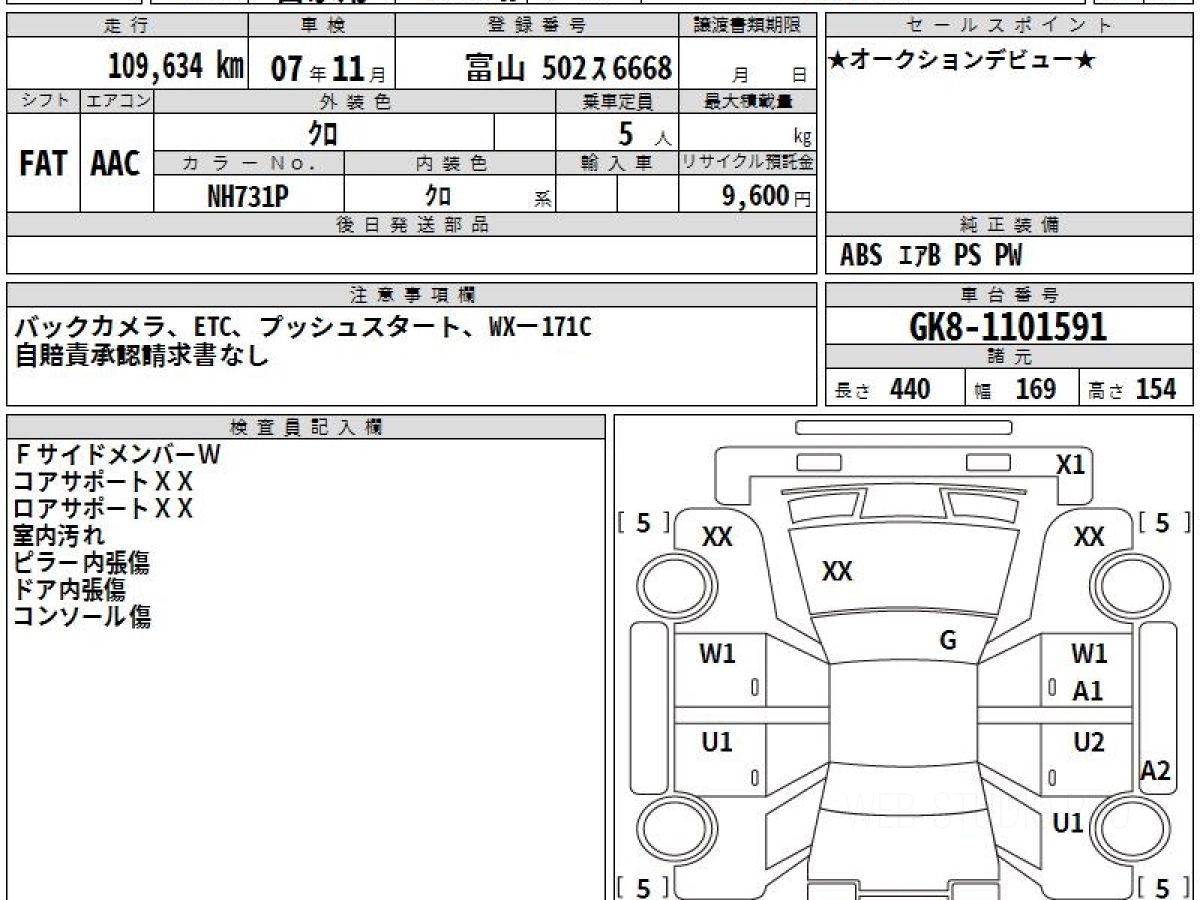Click inspector note コアサポートXX
Image resolution: width=1200 pixels, height=900 pixels.
(103, 481)
